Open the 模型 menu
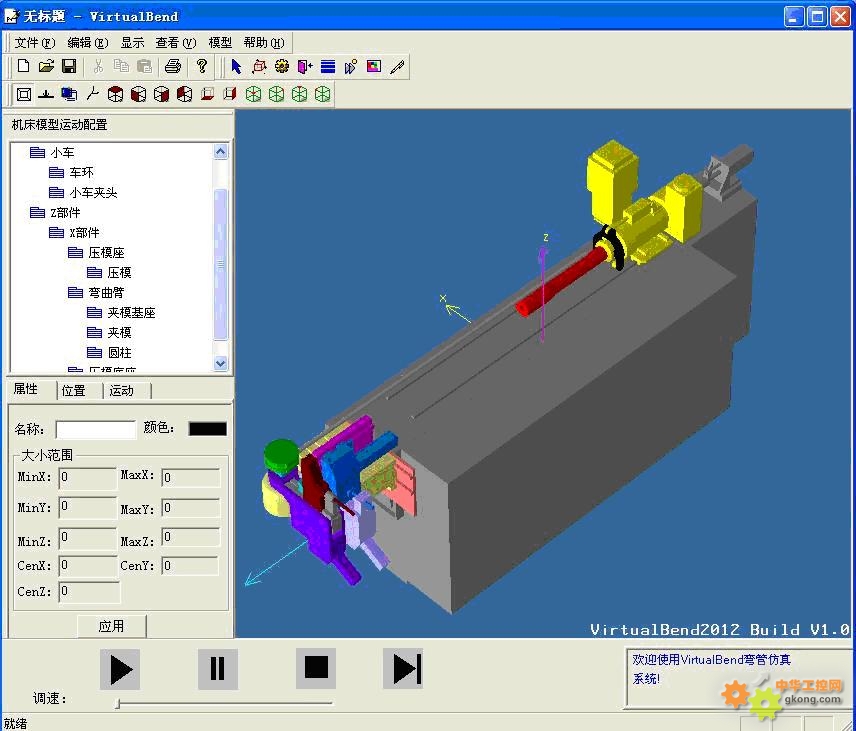The height and width of the screenshot is (731, 856). pyautogui.click(x=220, y=43)
